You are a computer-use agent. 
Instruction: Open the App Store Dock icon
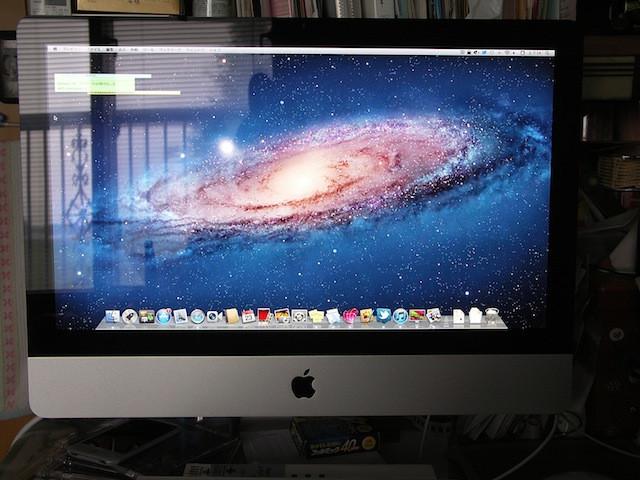click(163, 316)
